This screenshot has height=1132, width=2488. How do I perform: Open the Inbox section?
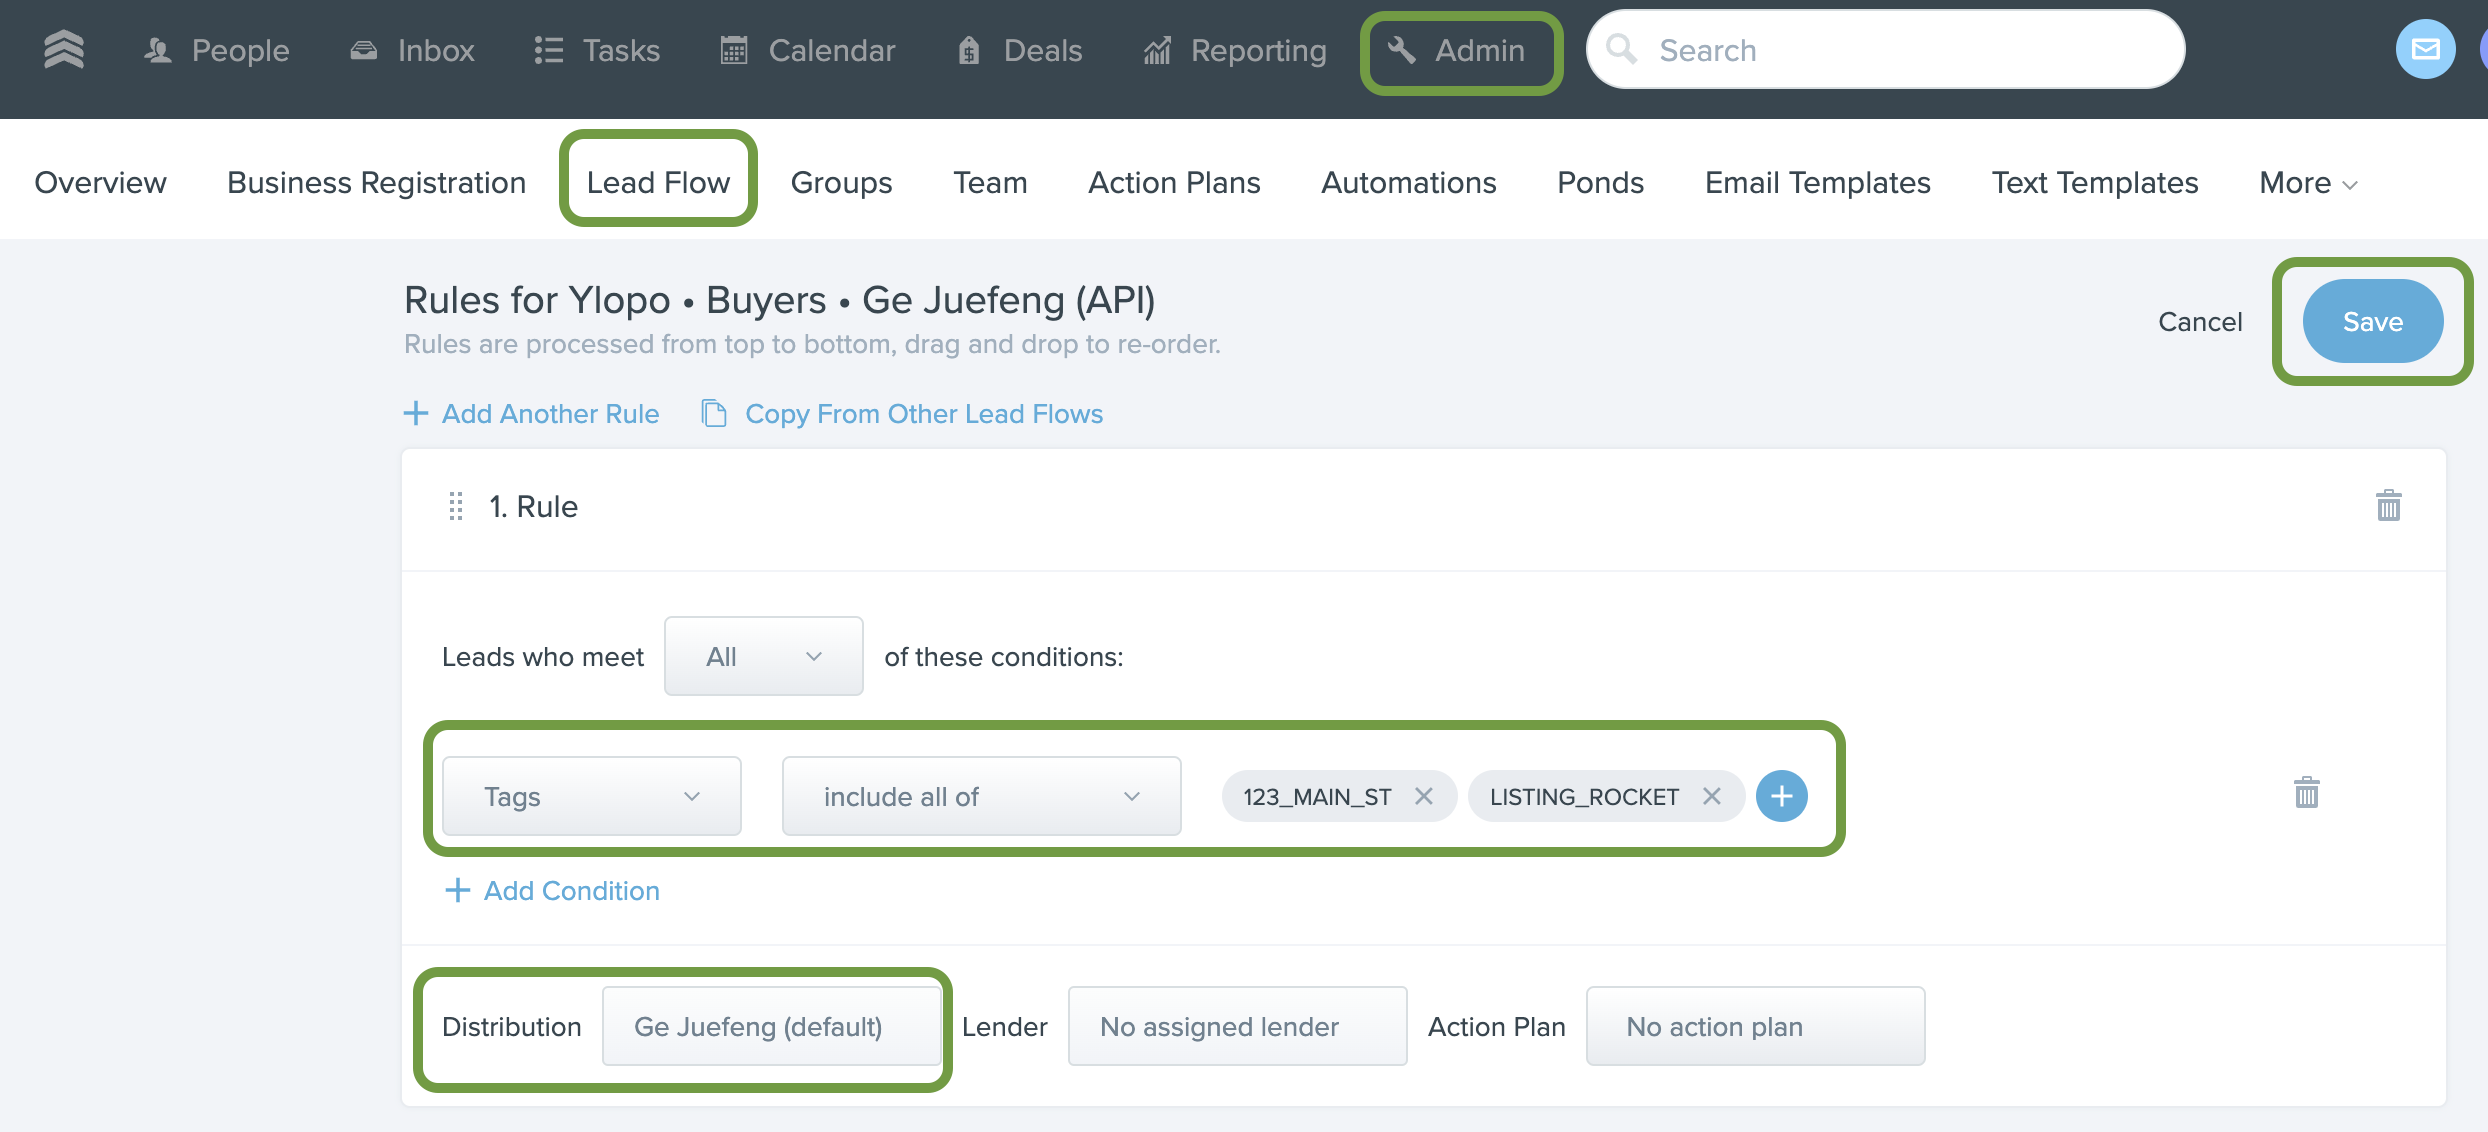click(412, 50)
